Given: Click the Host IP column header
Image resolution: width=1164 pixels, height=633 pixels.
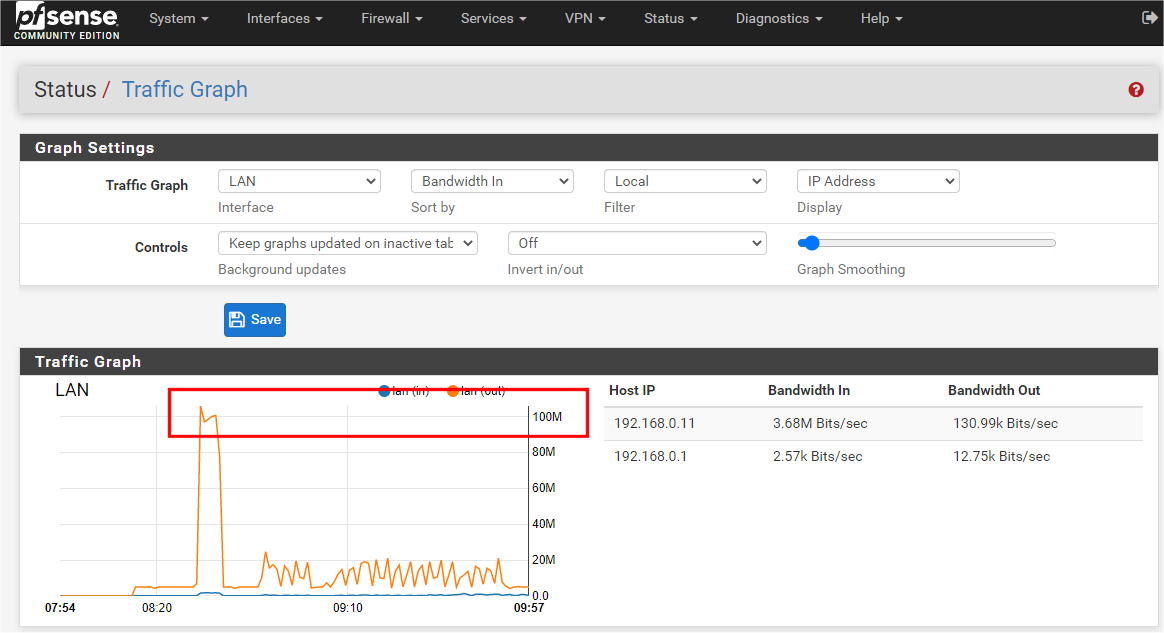Looking at the screenshot, I should [x=632, y=390].
